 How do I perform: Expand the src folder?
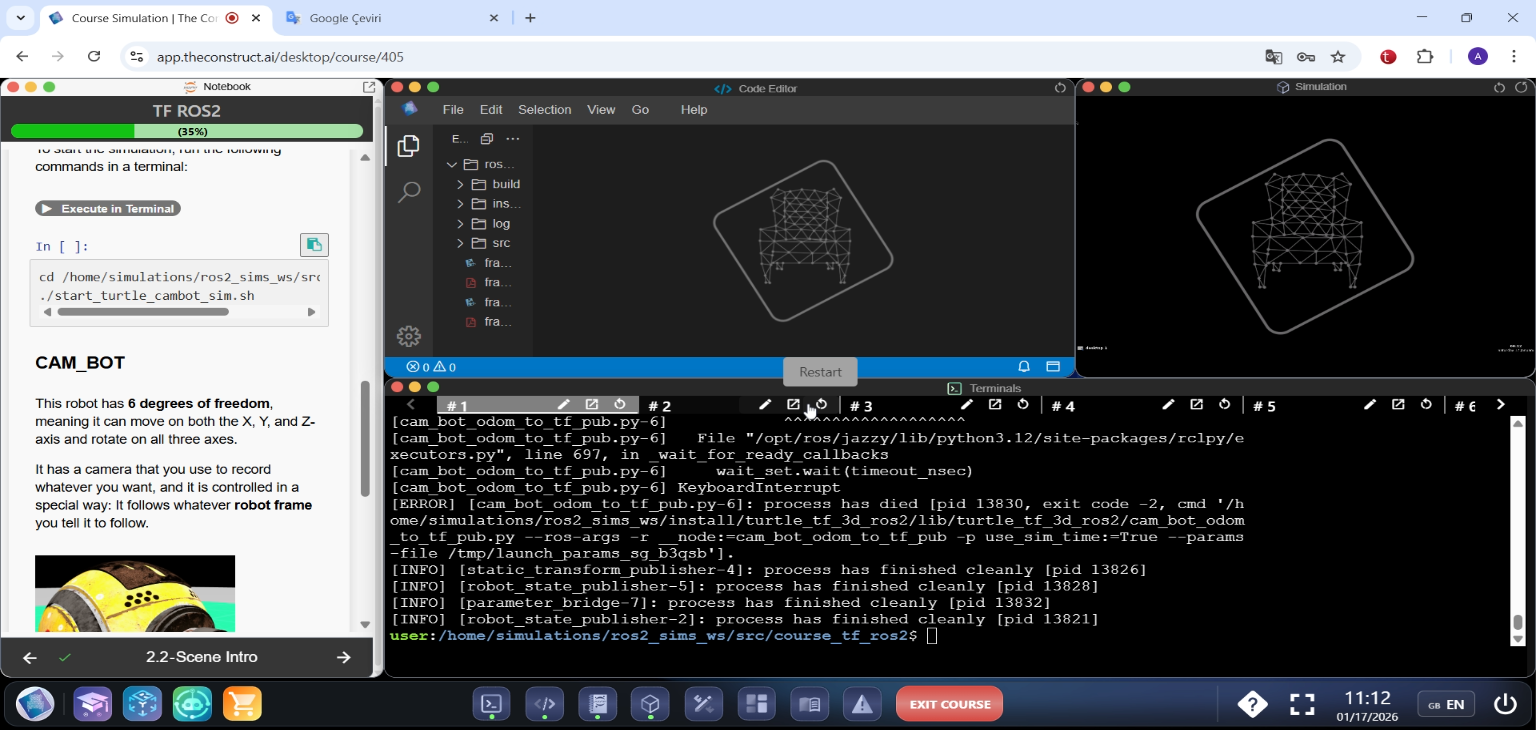coord(461,243)
